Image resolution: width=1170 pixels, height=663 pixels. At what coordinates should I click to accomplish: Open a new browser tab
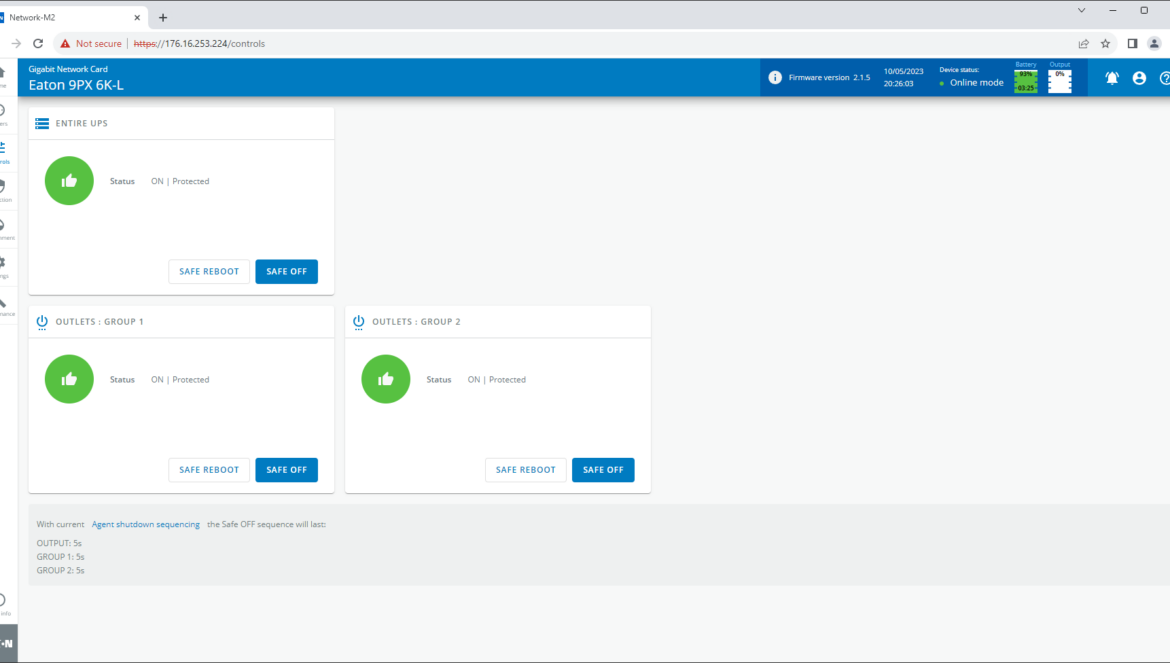tap(163, 17)
